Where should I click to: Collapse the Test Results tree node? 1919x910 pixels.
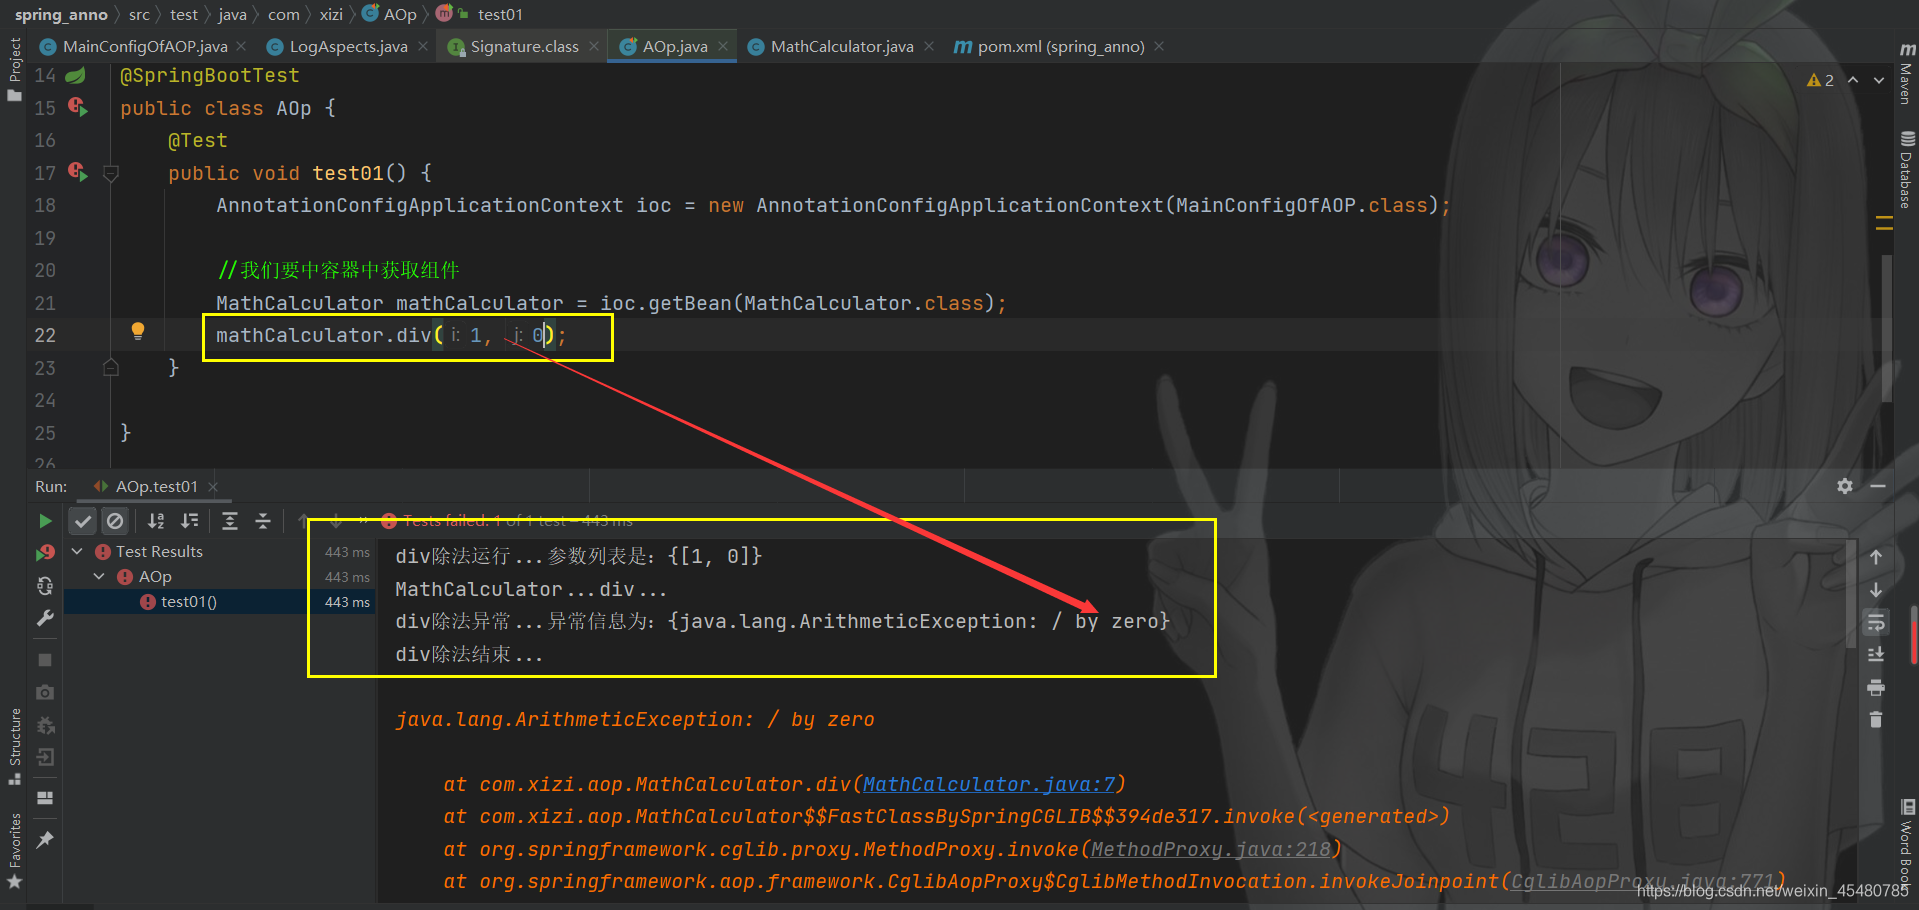(x=77, y=551)
